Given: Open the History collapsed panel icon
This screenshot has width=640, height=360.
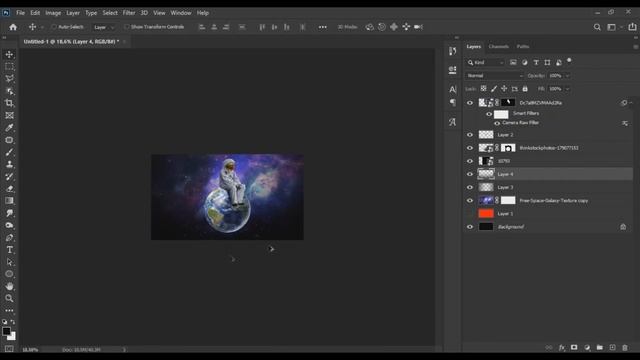Looking at the screenshot, I should [x=452, y=51].
